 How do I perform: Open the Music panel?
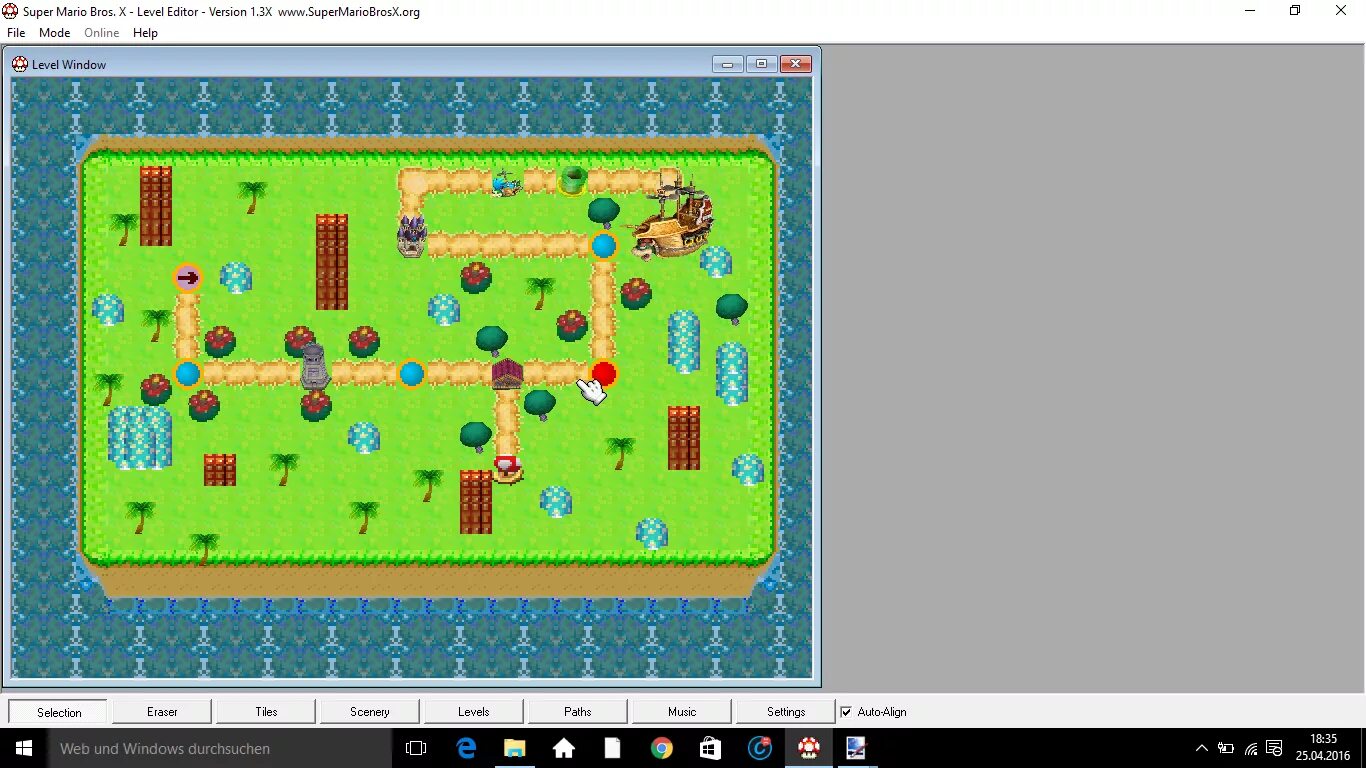click(x=682, y=712)
